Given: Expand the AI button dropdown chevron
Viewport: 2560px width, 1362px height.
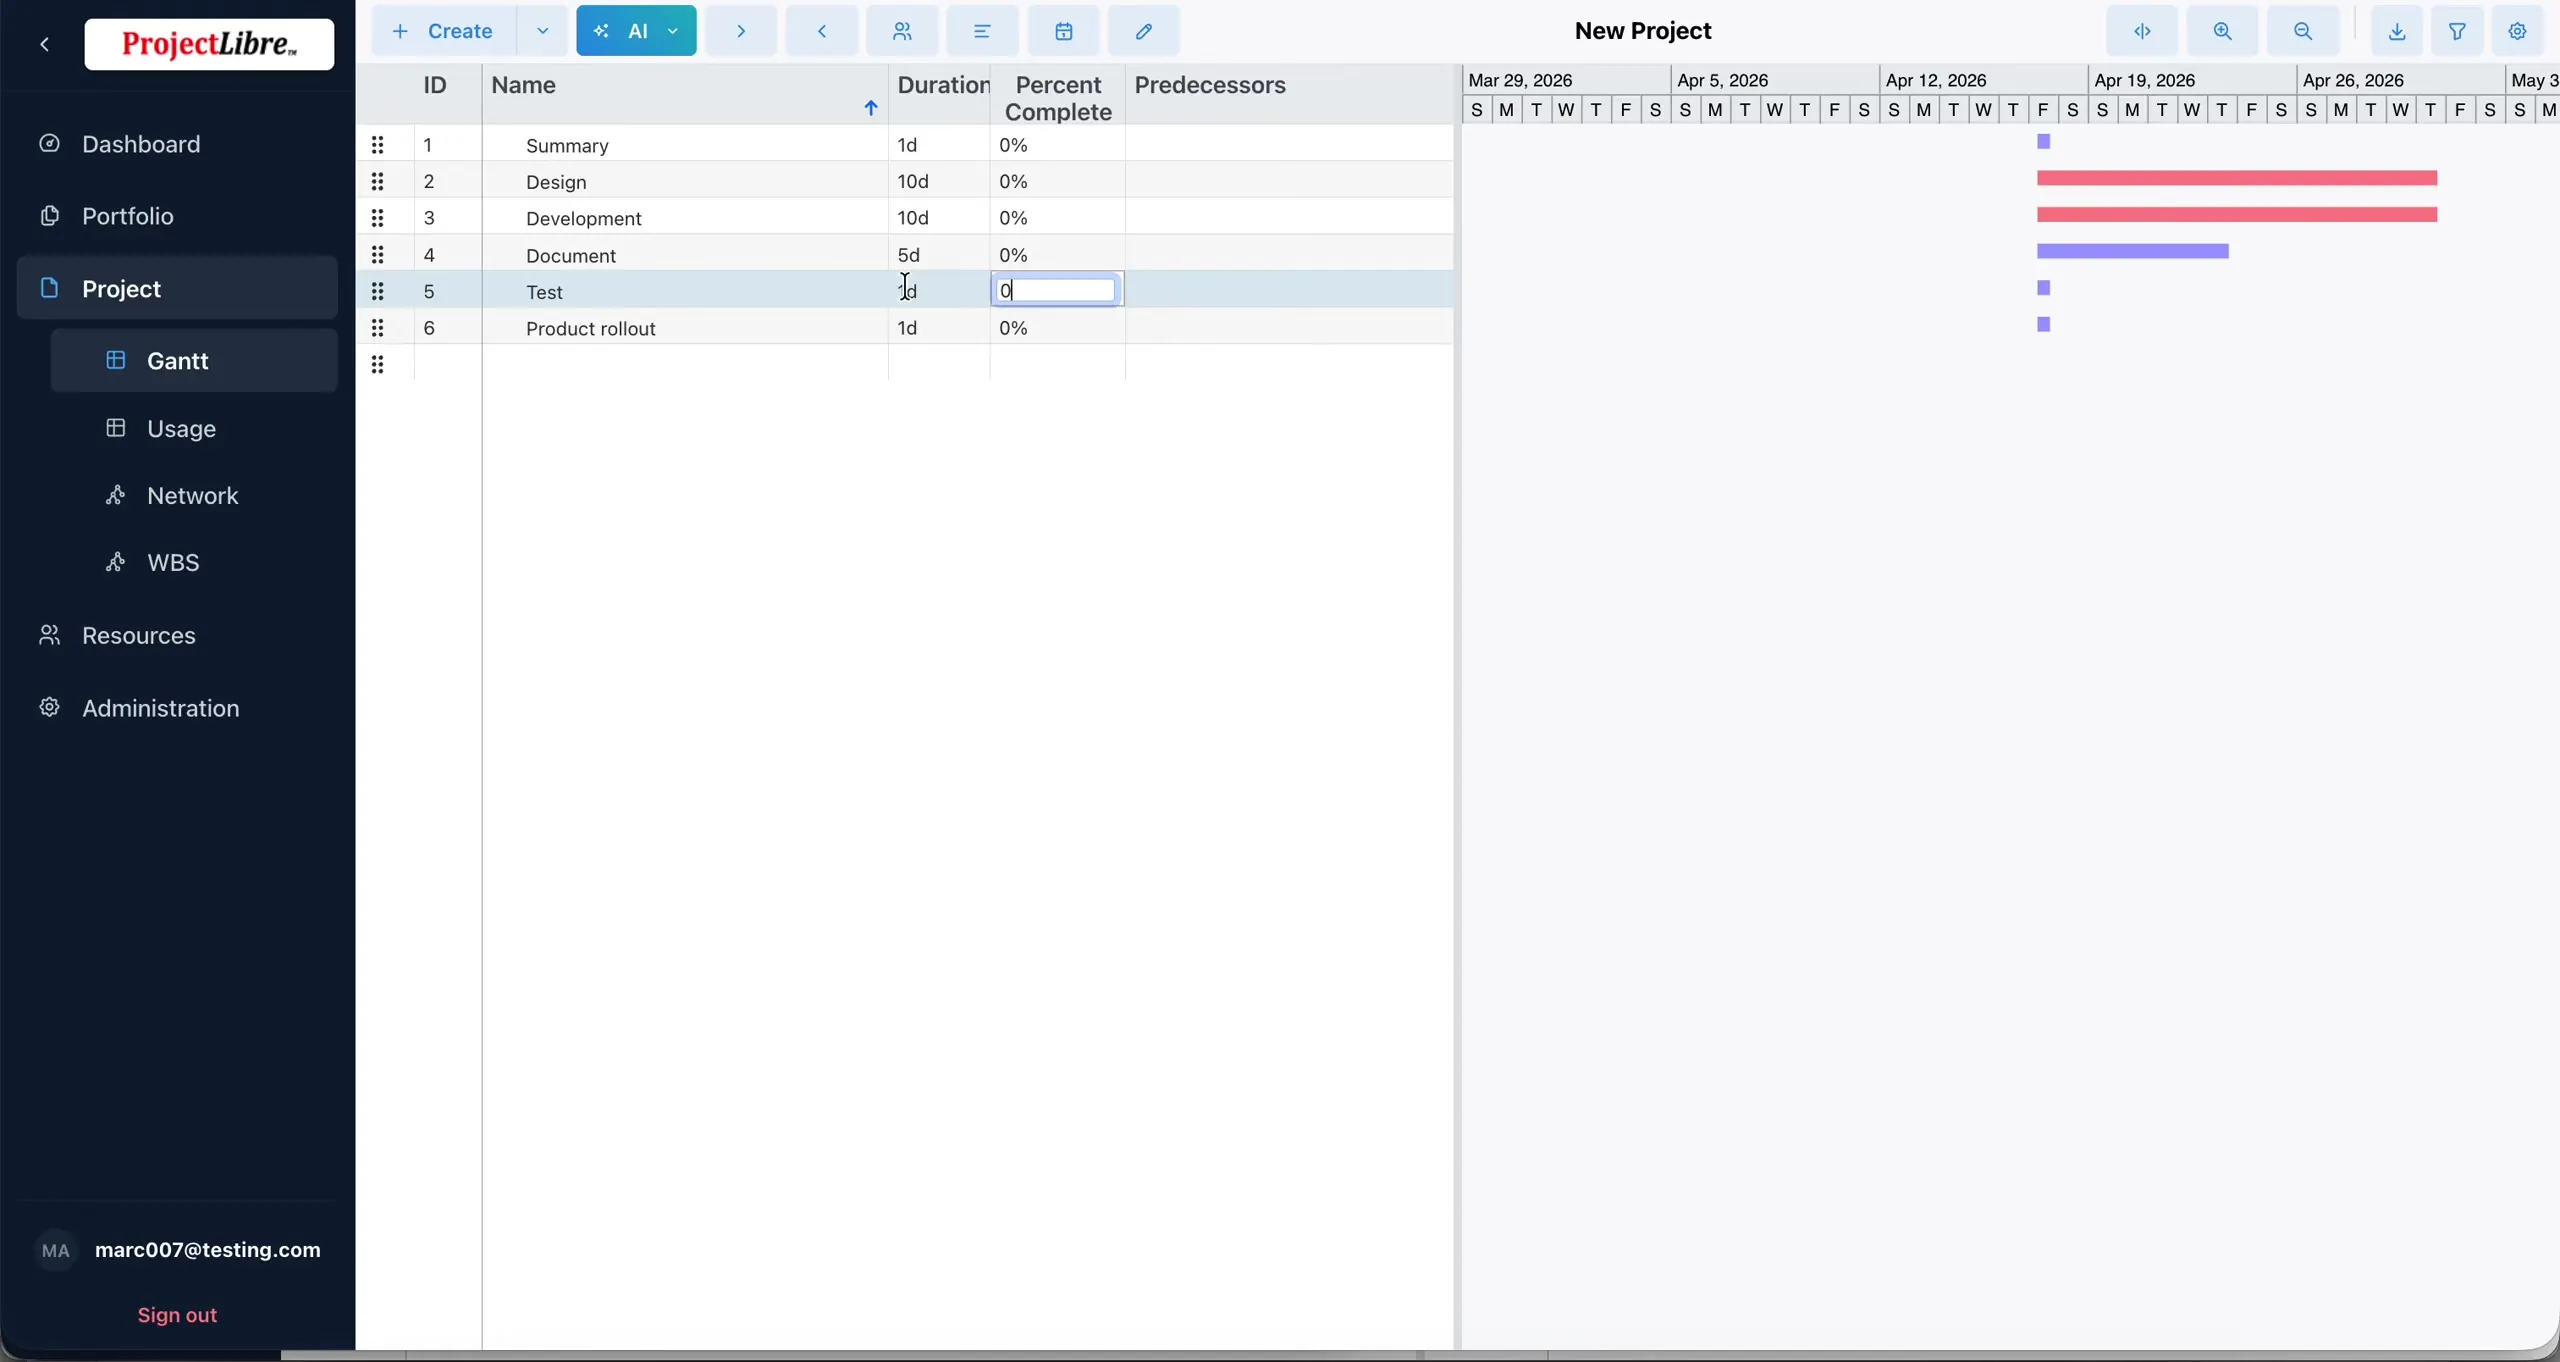Looking at the screenshot, I should (x=673, y=31).
